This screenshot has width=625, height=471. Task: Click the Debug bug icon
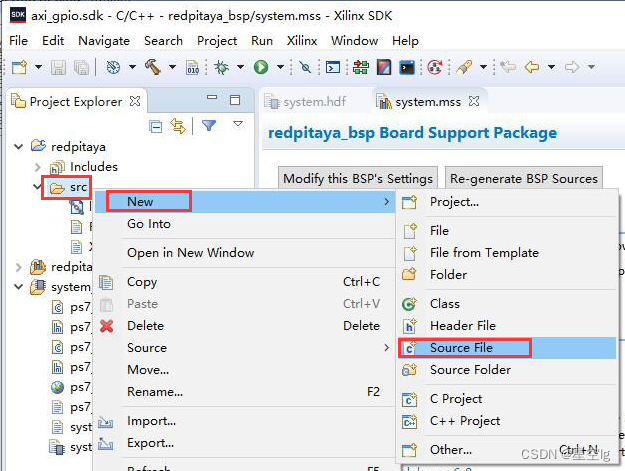[x=222, y=67]
